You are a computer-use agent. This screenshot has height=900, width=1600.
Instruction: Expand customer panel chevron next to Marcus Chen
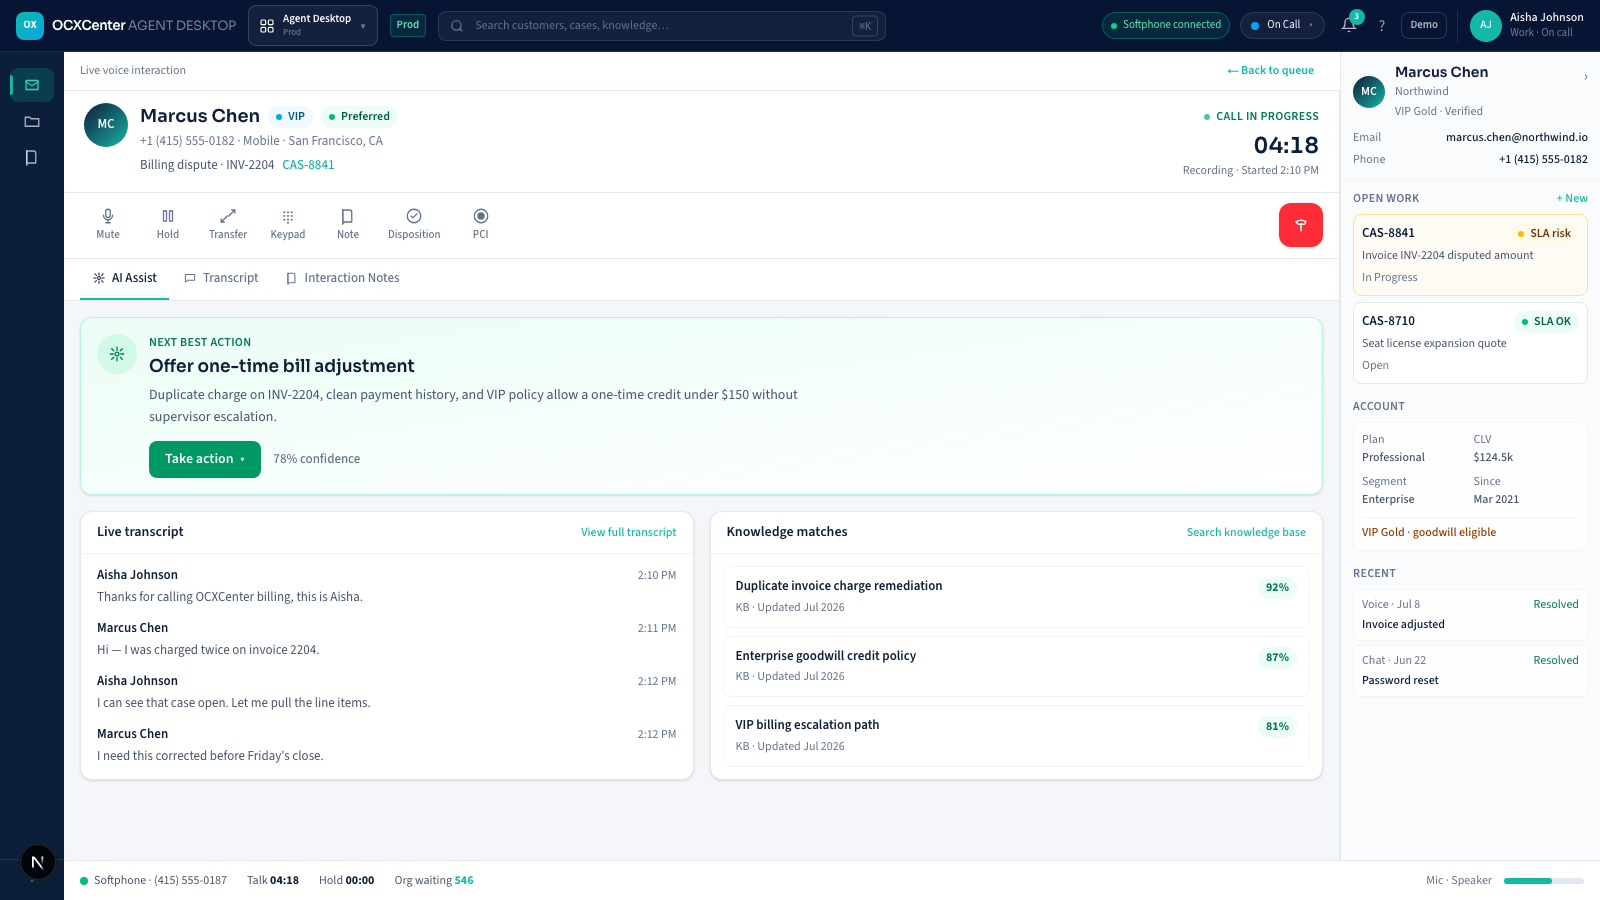click(x=1585, y=77)
